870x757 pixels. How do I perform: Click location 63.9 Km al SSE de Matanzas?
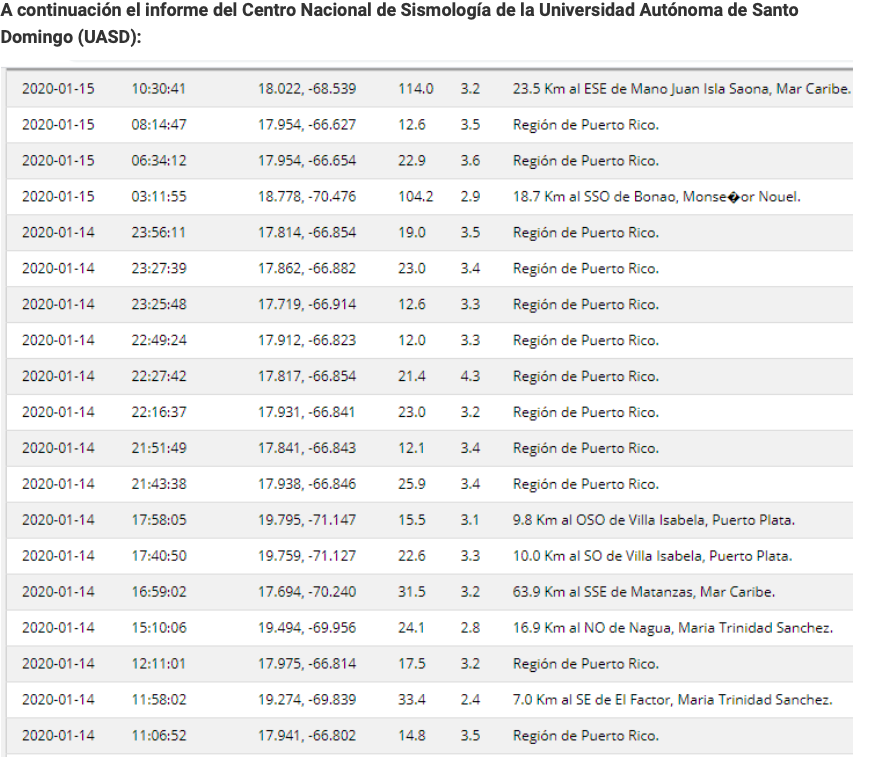point(603,592)
